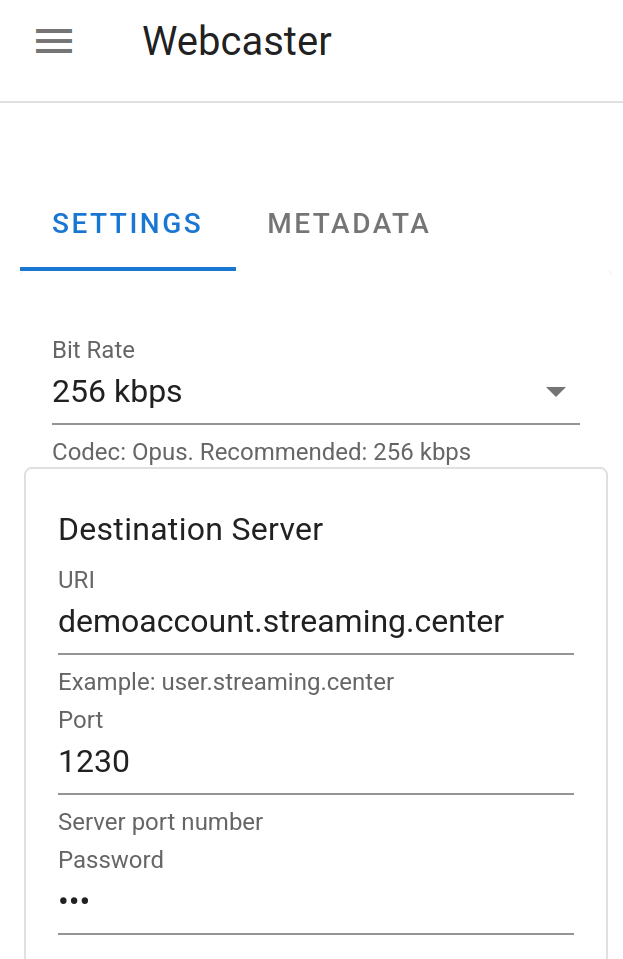This screenshot has width=623, height=959.
Task: Click the Destination Server heading
Action: click(190, 529)
